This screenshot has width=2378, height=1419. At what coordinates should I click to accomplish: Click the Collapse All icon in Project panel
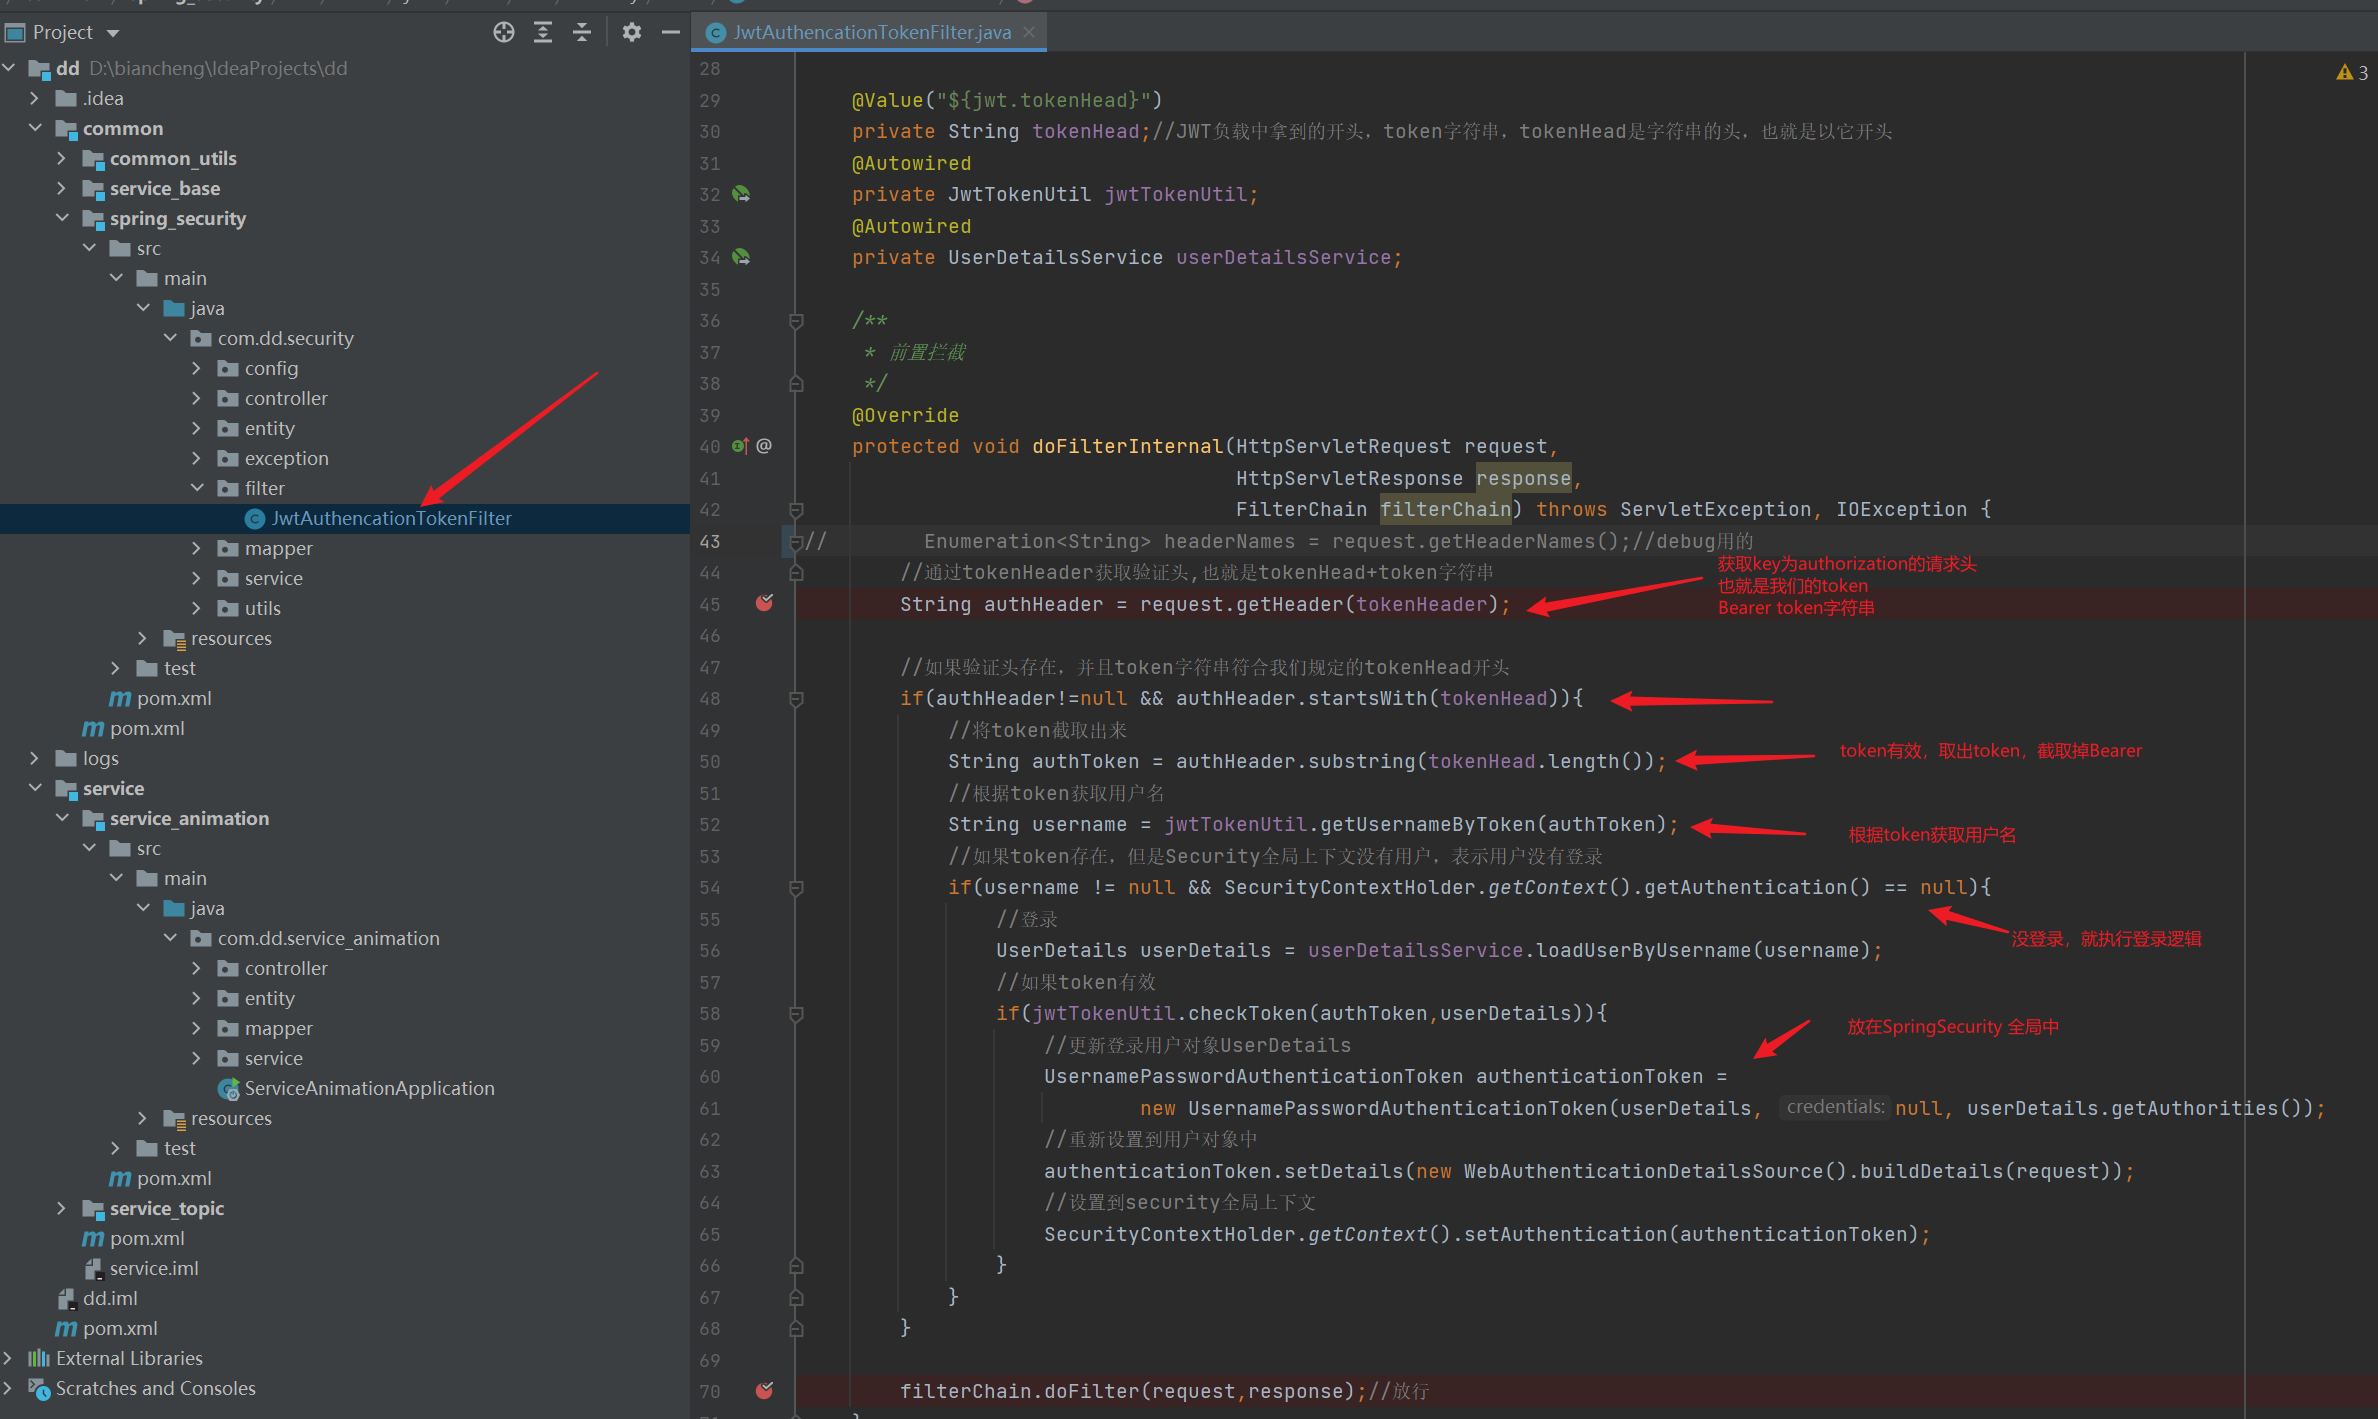[582, 32]
